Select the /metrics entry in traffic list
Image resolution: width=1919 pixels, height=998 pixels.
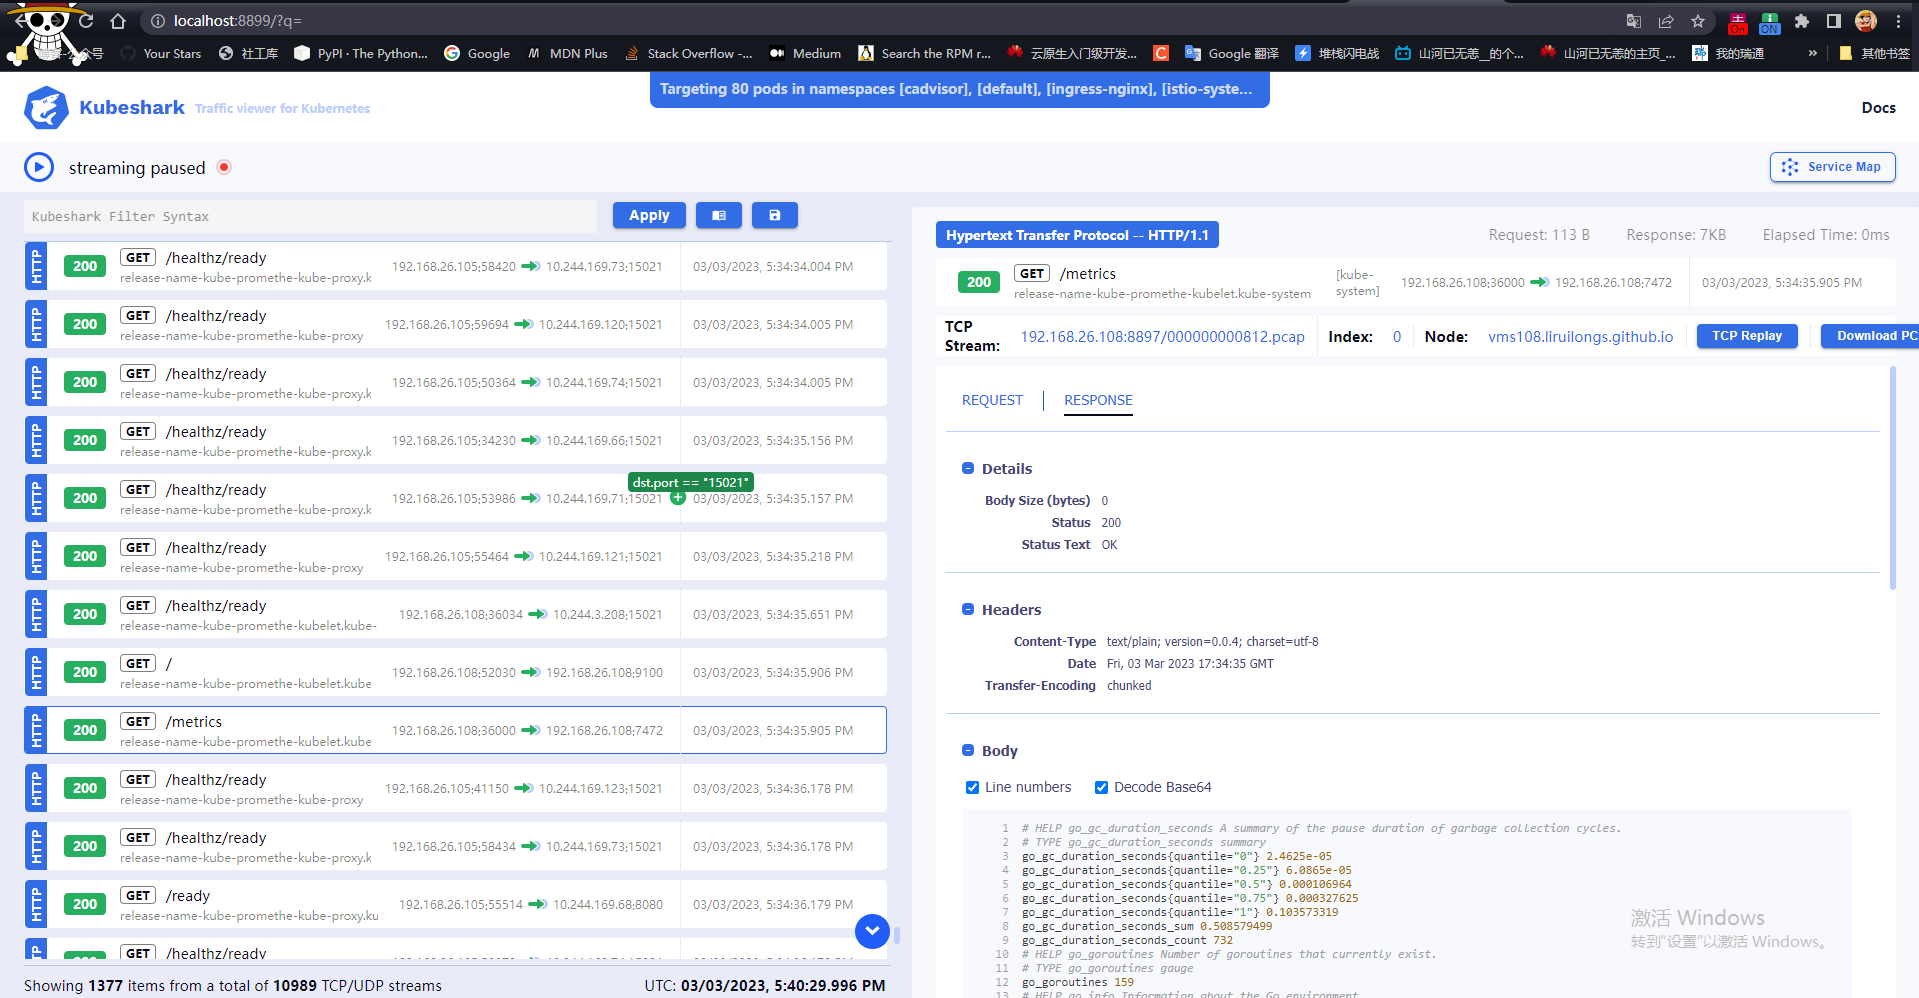click(455, 730)
